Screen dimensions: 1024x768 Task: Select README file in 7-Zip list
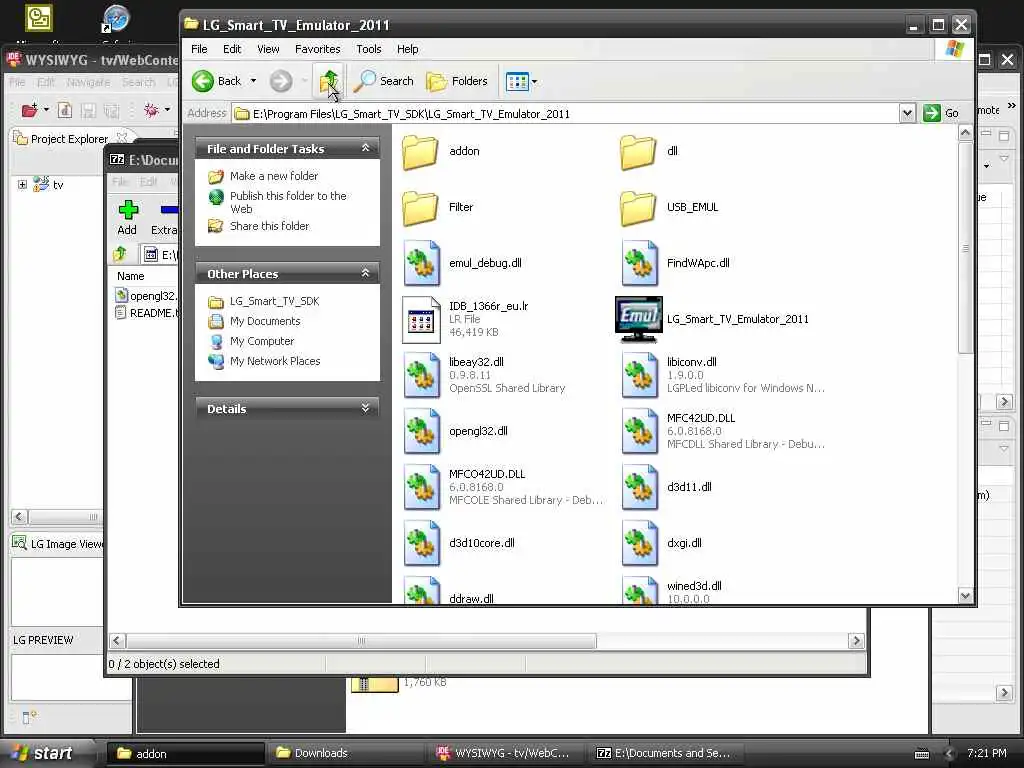coord(147,313)
